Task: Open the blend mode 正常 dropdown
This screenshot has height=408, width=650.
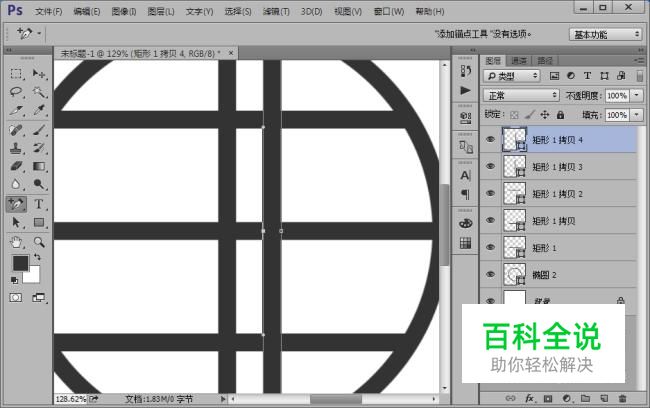Action: 521,96
